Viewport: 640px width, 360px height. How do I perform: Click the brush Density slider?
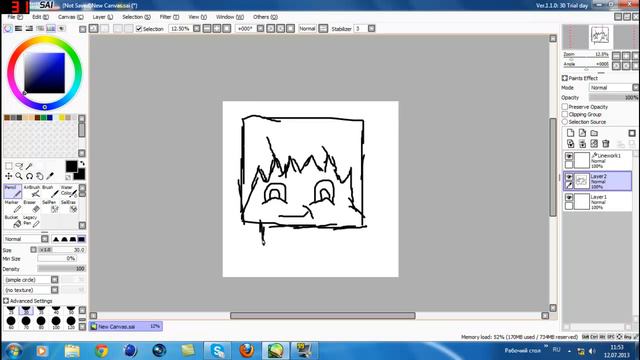click(x=61, y=269)
